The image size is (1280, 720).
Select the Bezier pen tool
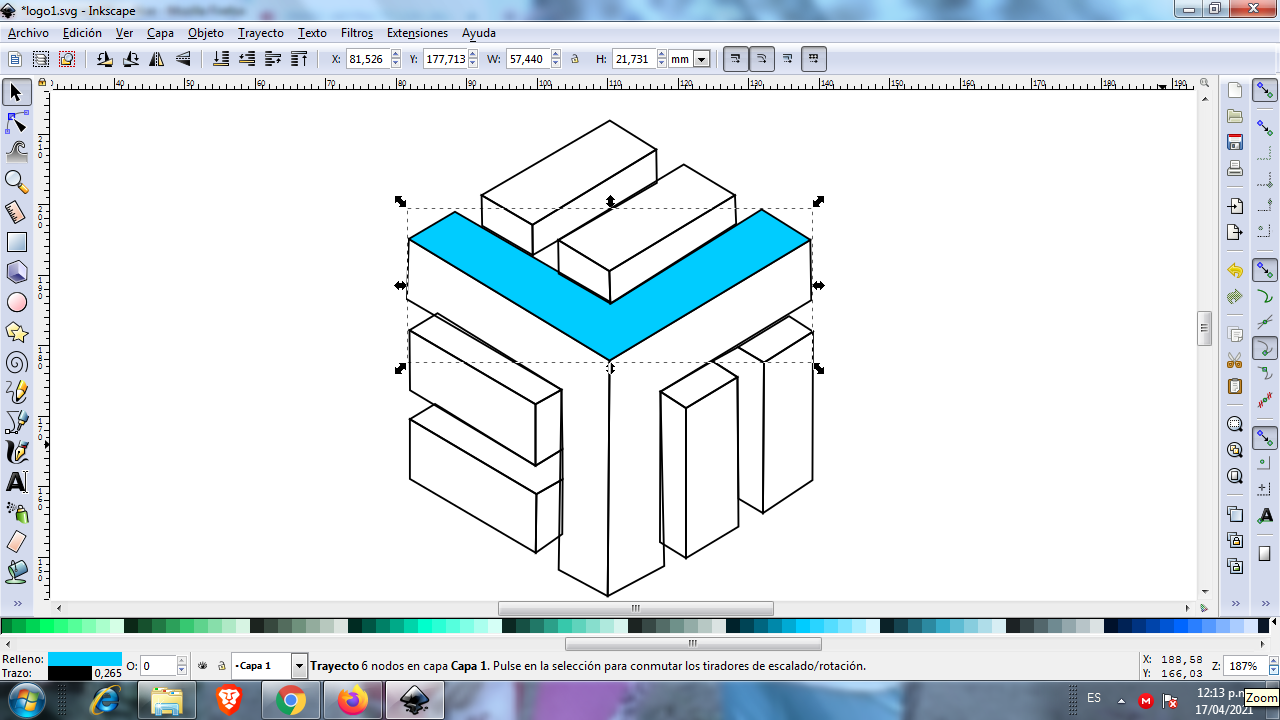click(16, 422)
